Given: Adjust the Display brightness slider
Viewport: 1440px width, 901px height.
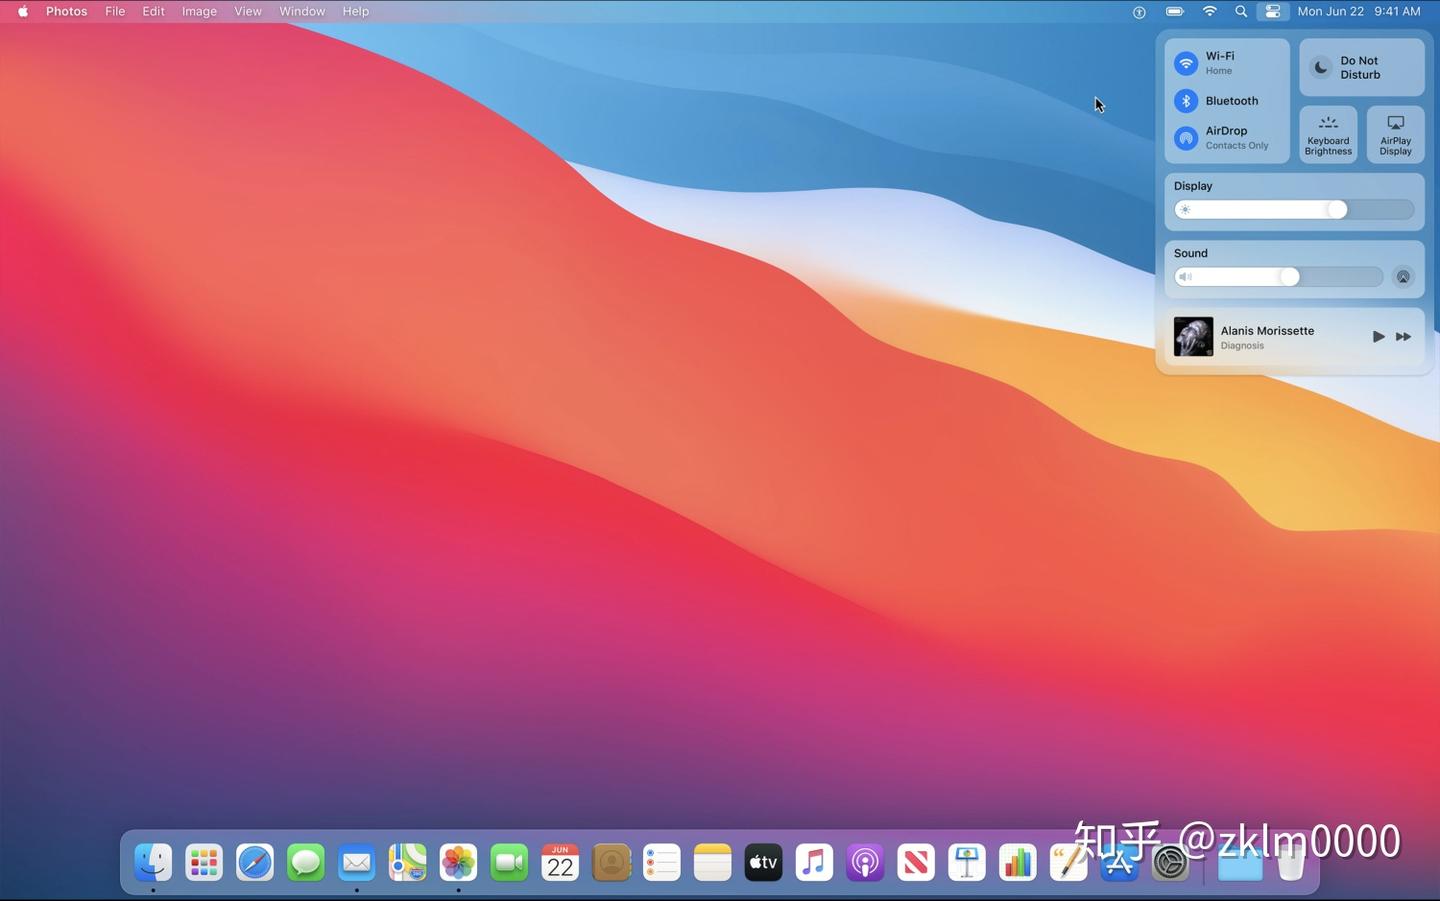Looking at the screenshot, I should click(1337, 209).
